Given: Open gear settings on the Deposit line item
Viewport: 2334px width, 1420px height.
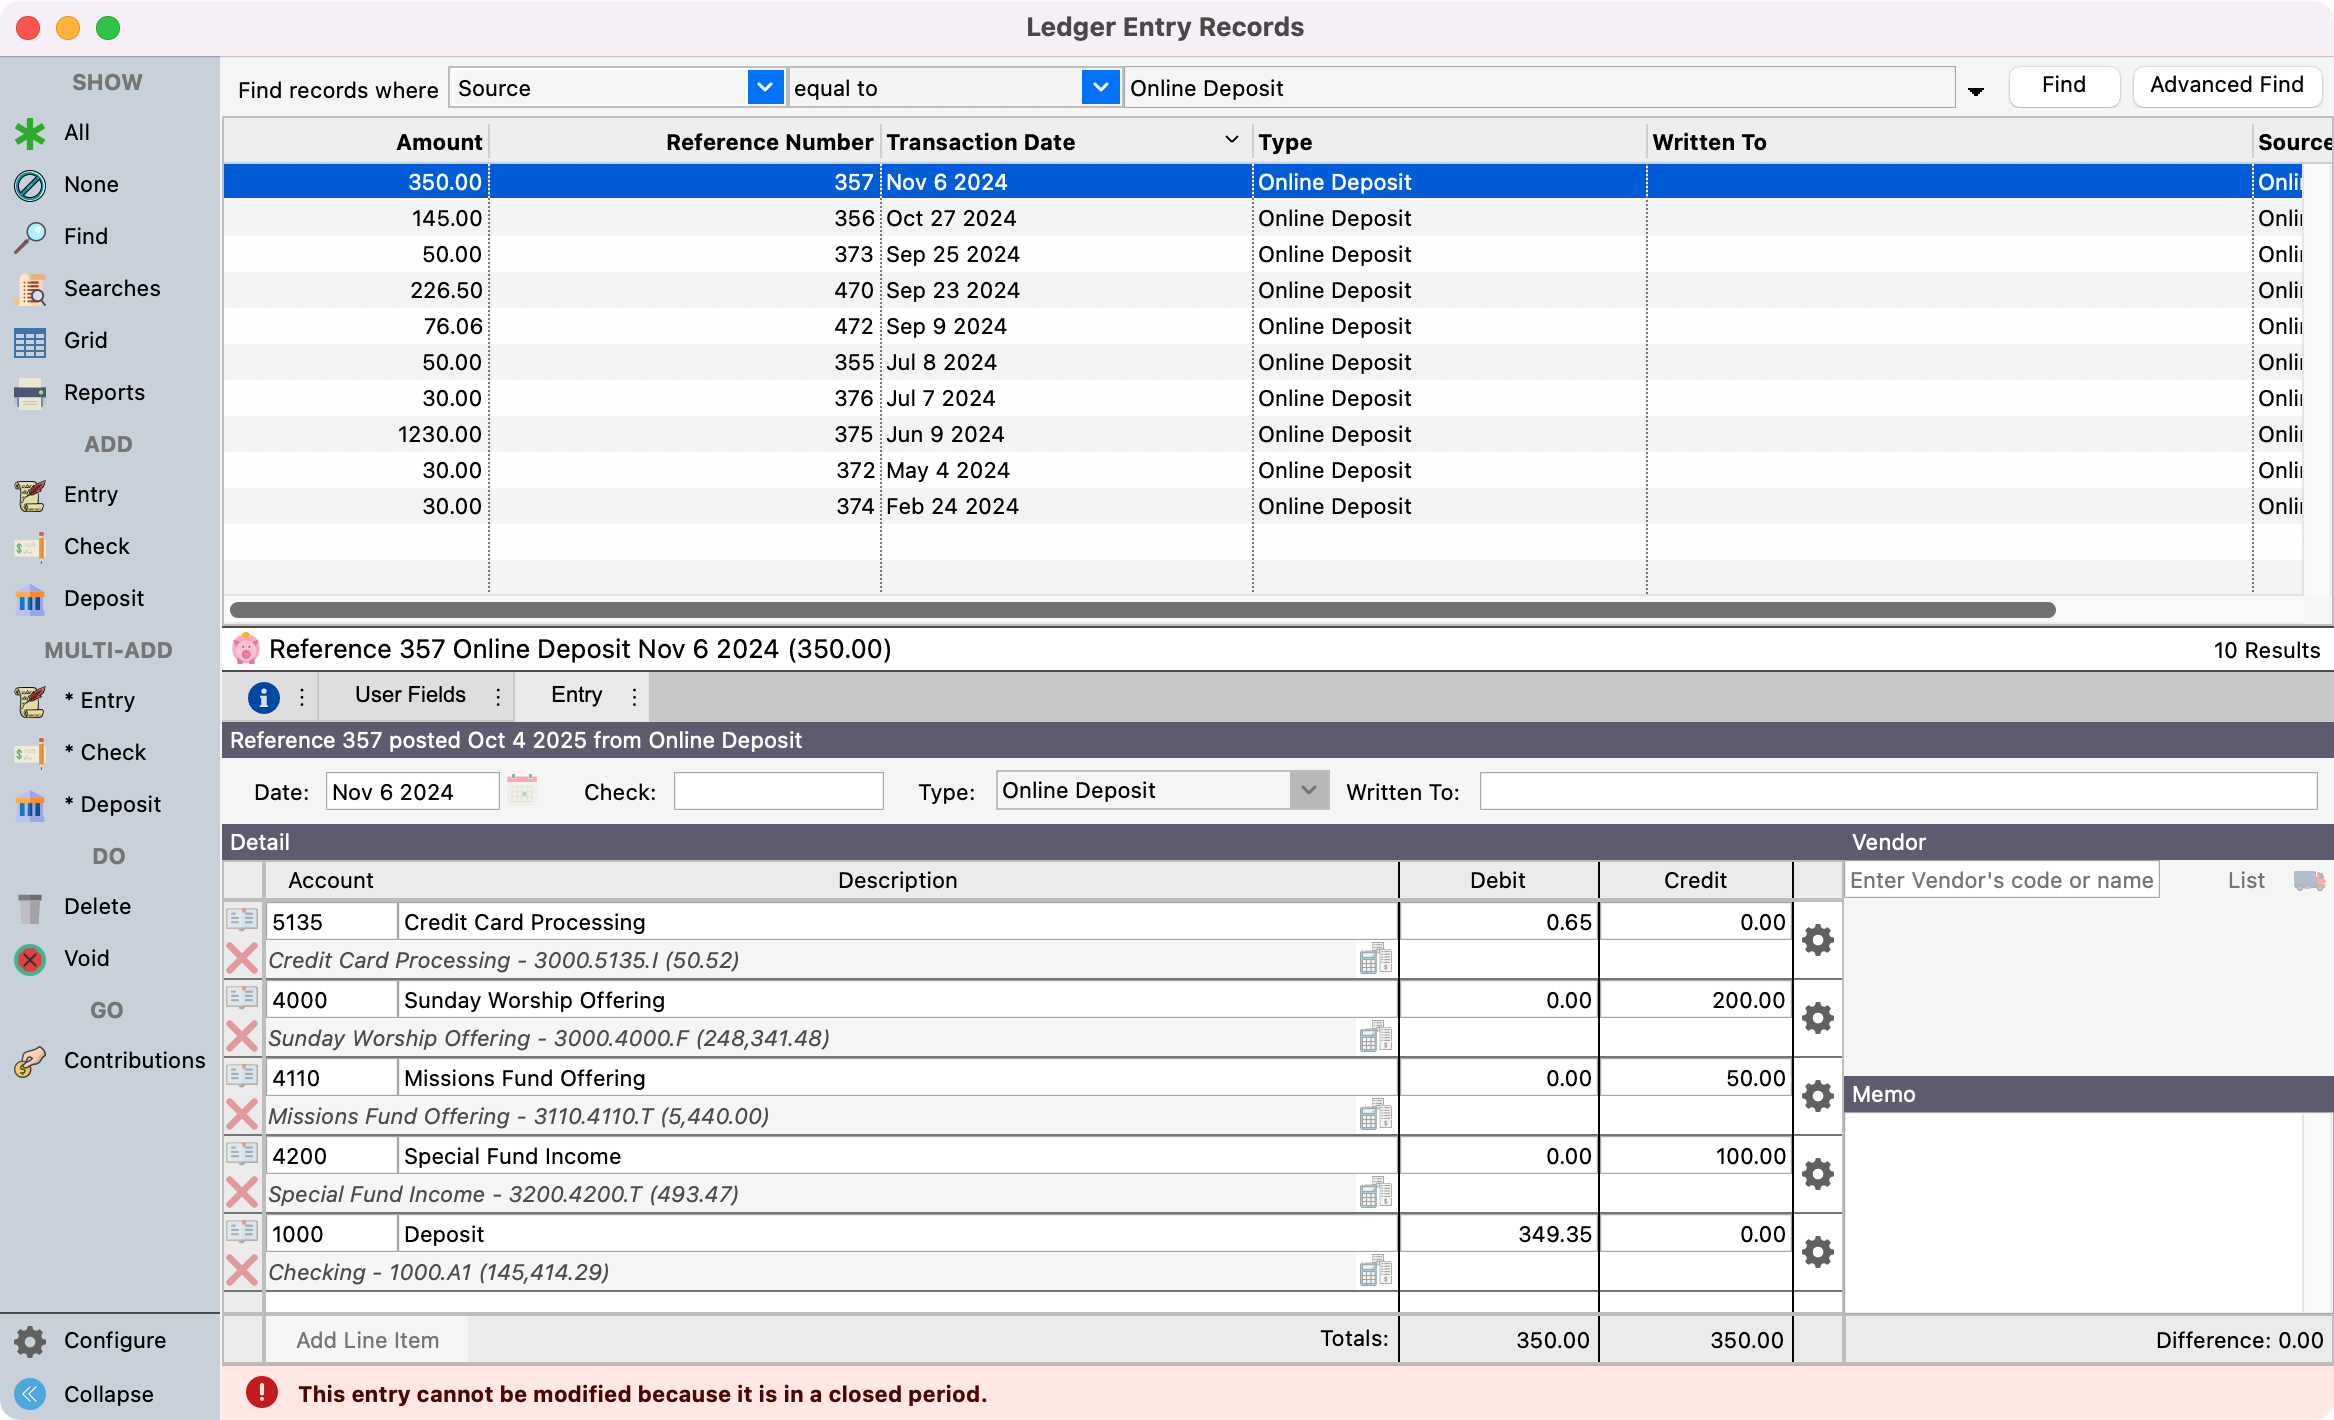Looking at the screenshot, I should click(1817, 1251).
